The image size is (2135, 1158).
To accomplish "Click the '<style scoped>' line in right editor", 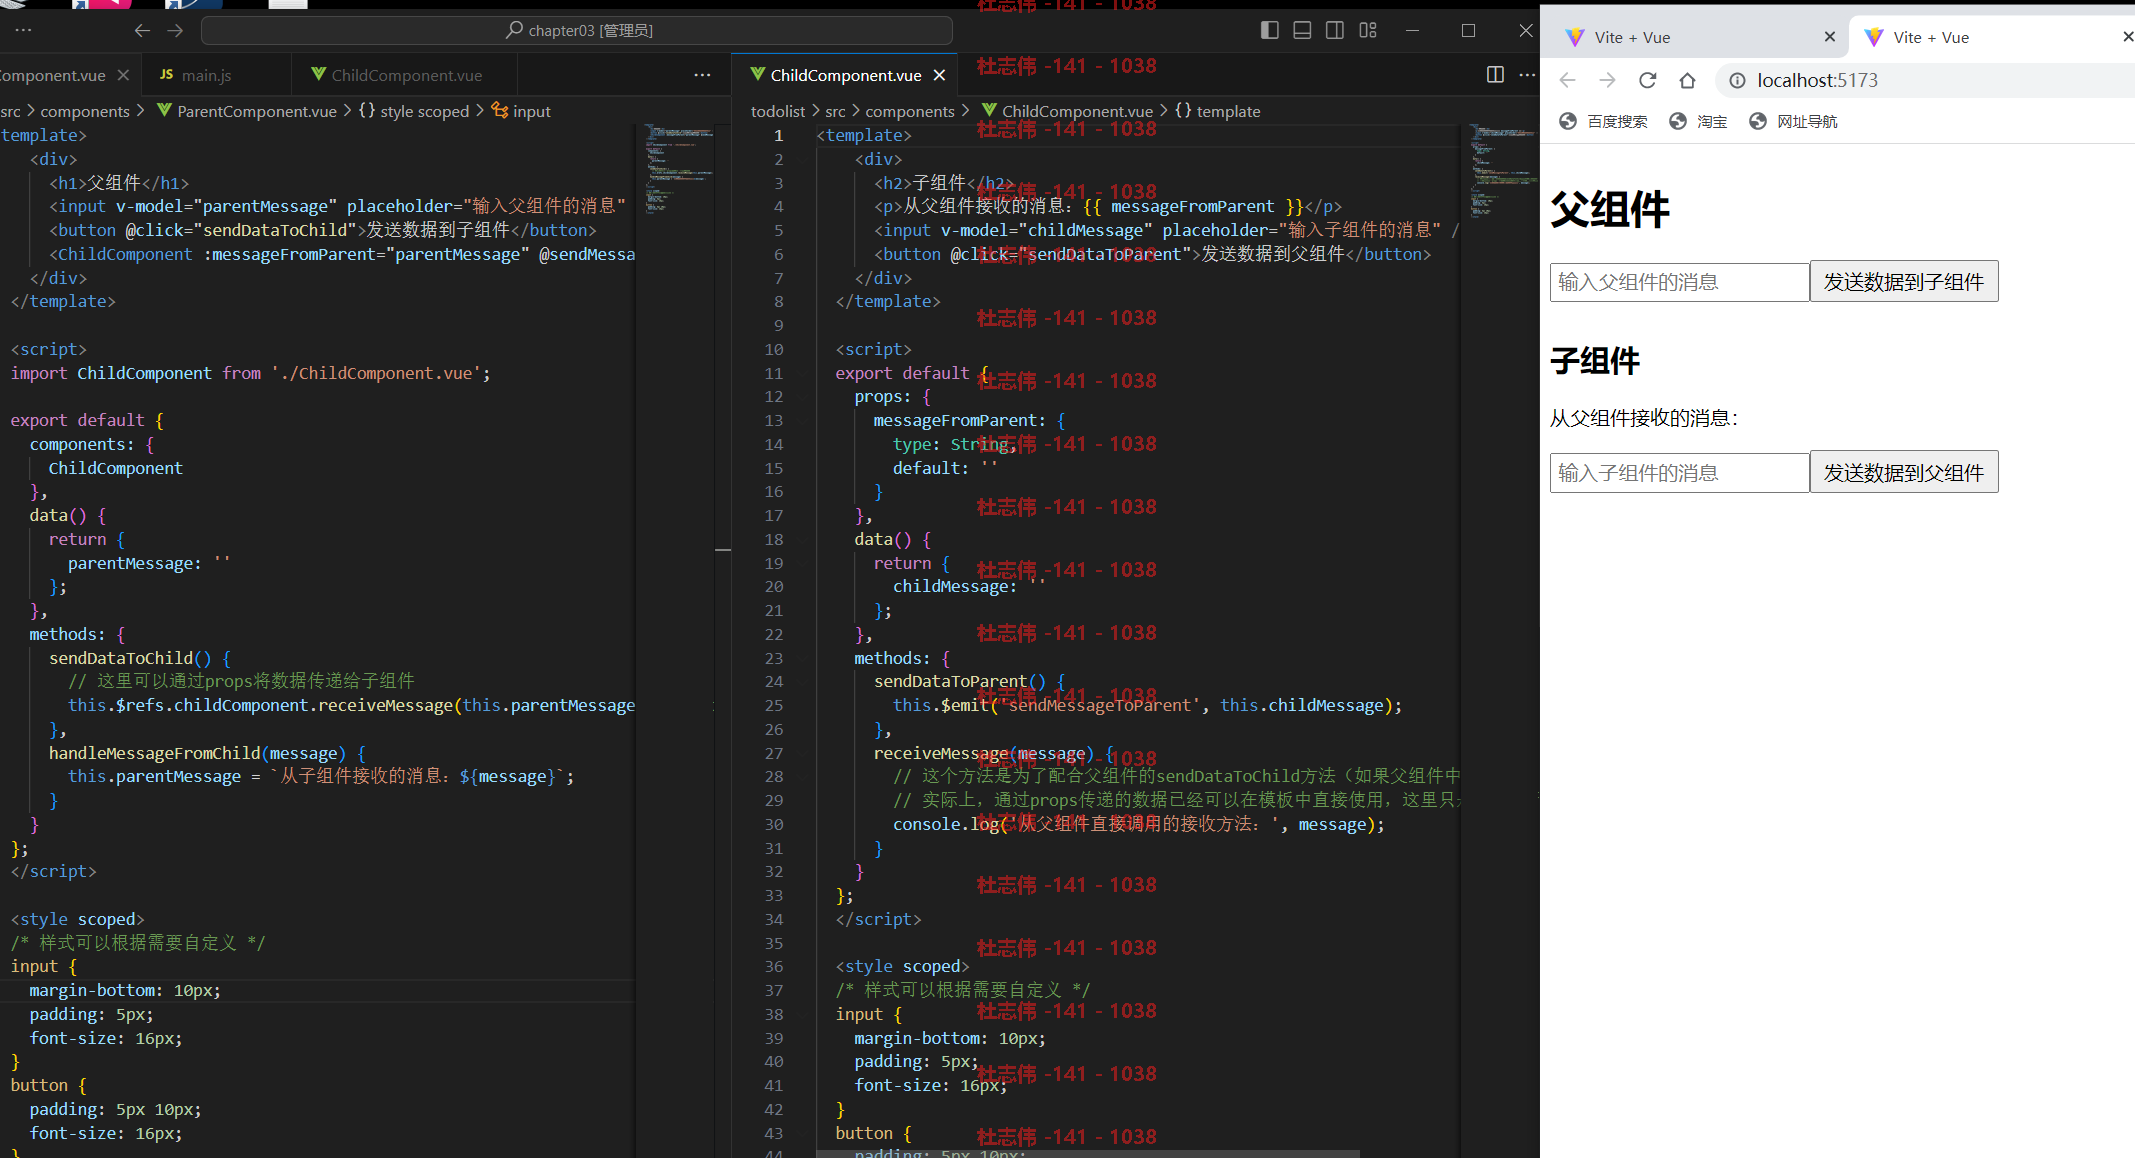I will pyautogui.click(x=902, y=966).
